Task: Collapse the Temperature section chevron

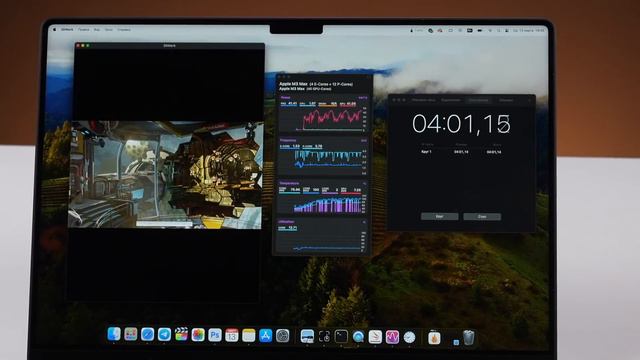Action: (x=364, y=184)
